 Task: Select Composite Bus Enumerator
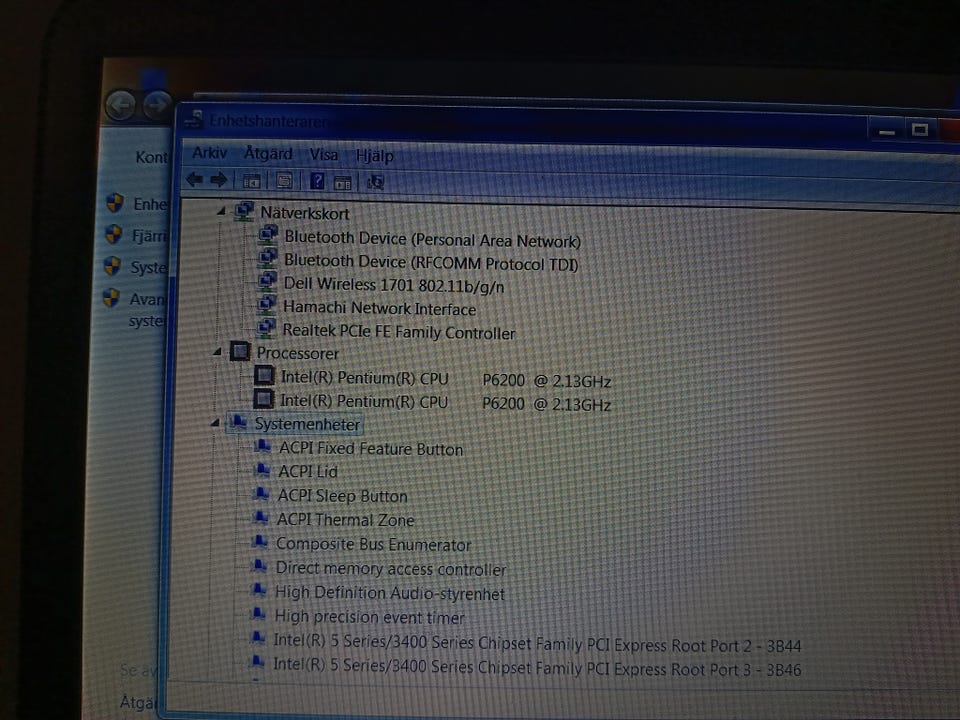[373, 544]
